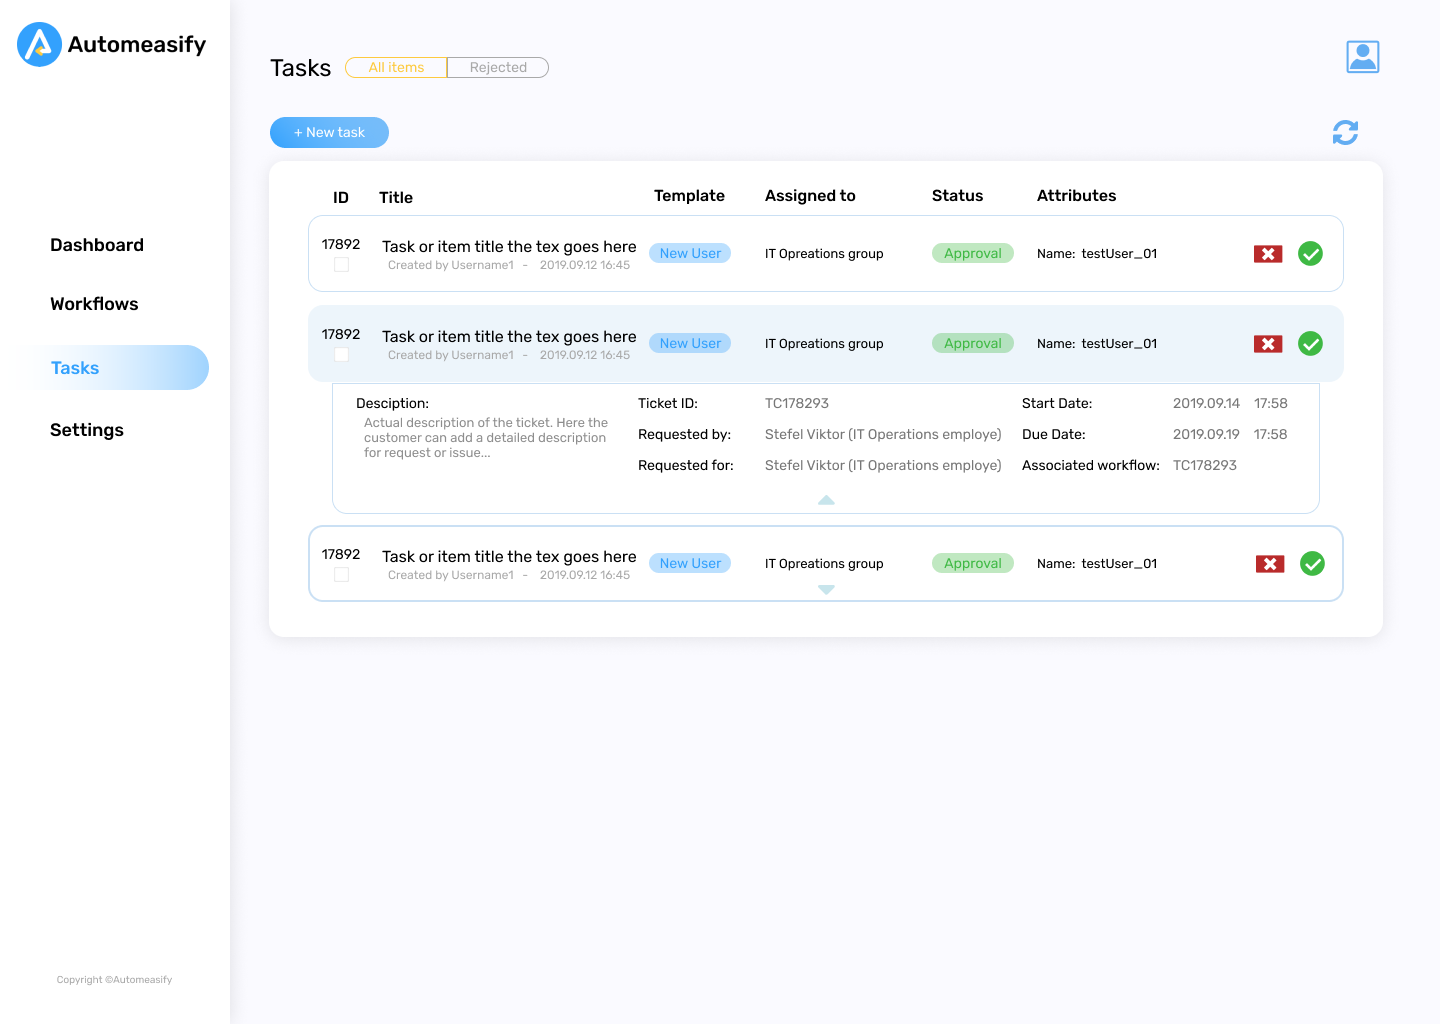This screenshot has height=1024, width=1440.
Task: Reject the first task with red X
Action: [x=1267, y=253]
